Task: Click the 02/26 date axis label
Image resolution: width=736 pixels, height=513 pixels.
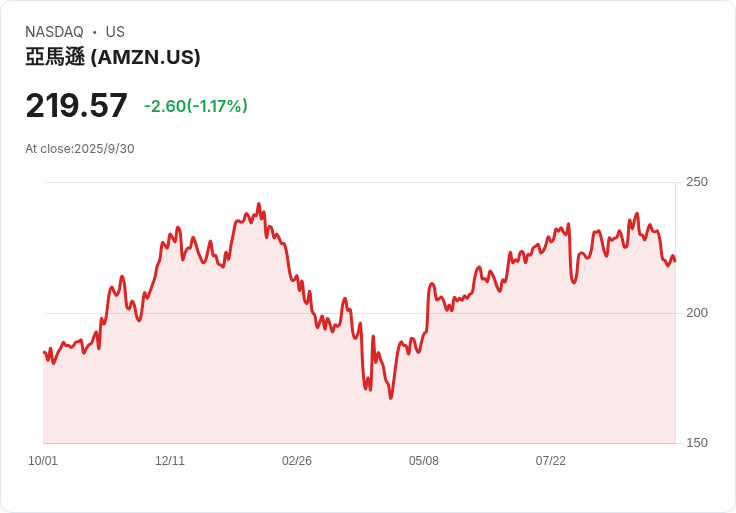Action: tap(297, 461)
